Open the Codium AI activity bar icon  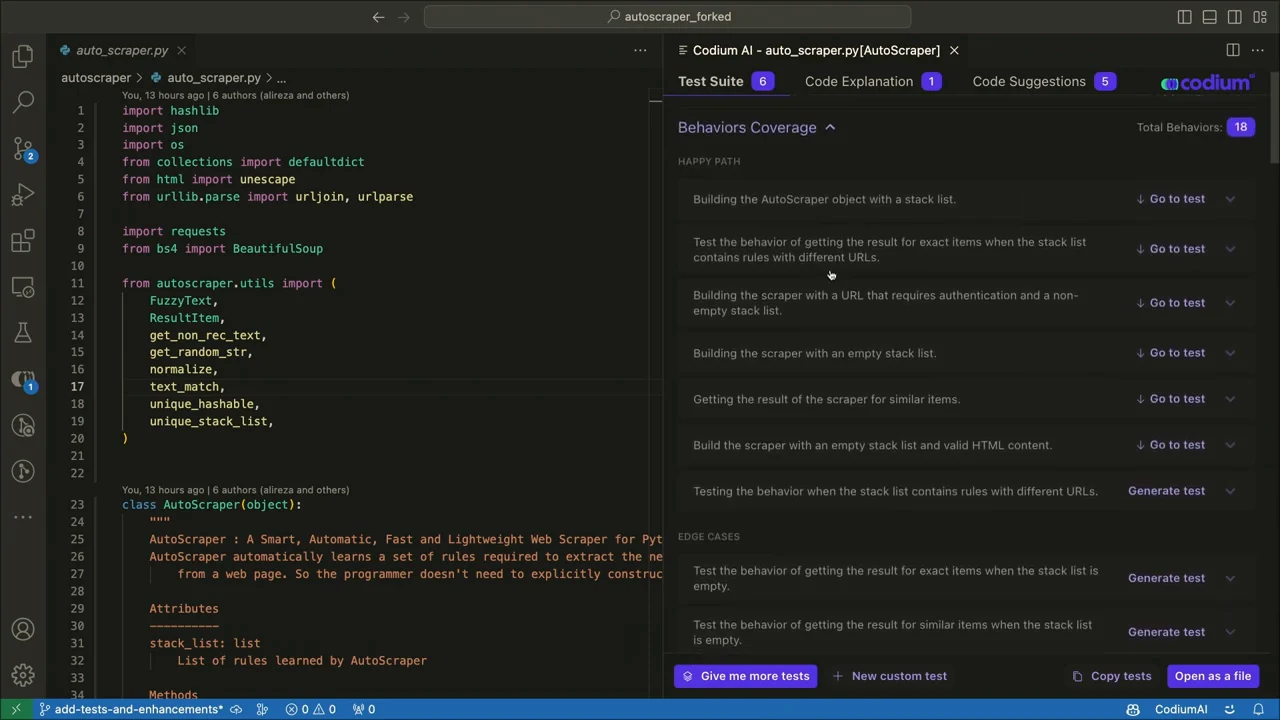(x=23, y=380)
